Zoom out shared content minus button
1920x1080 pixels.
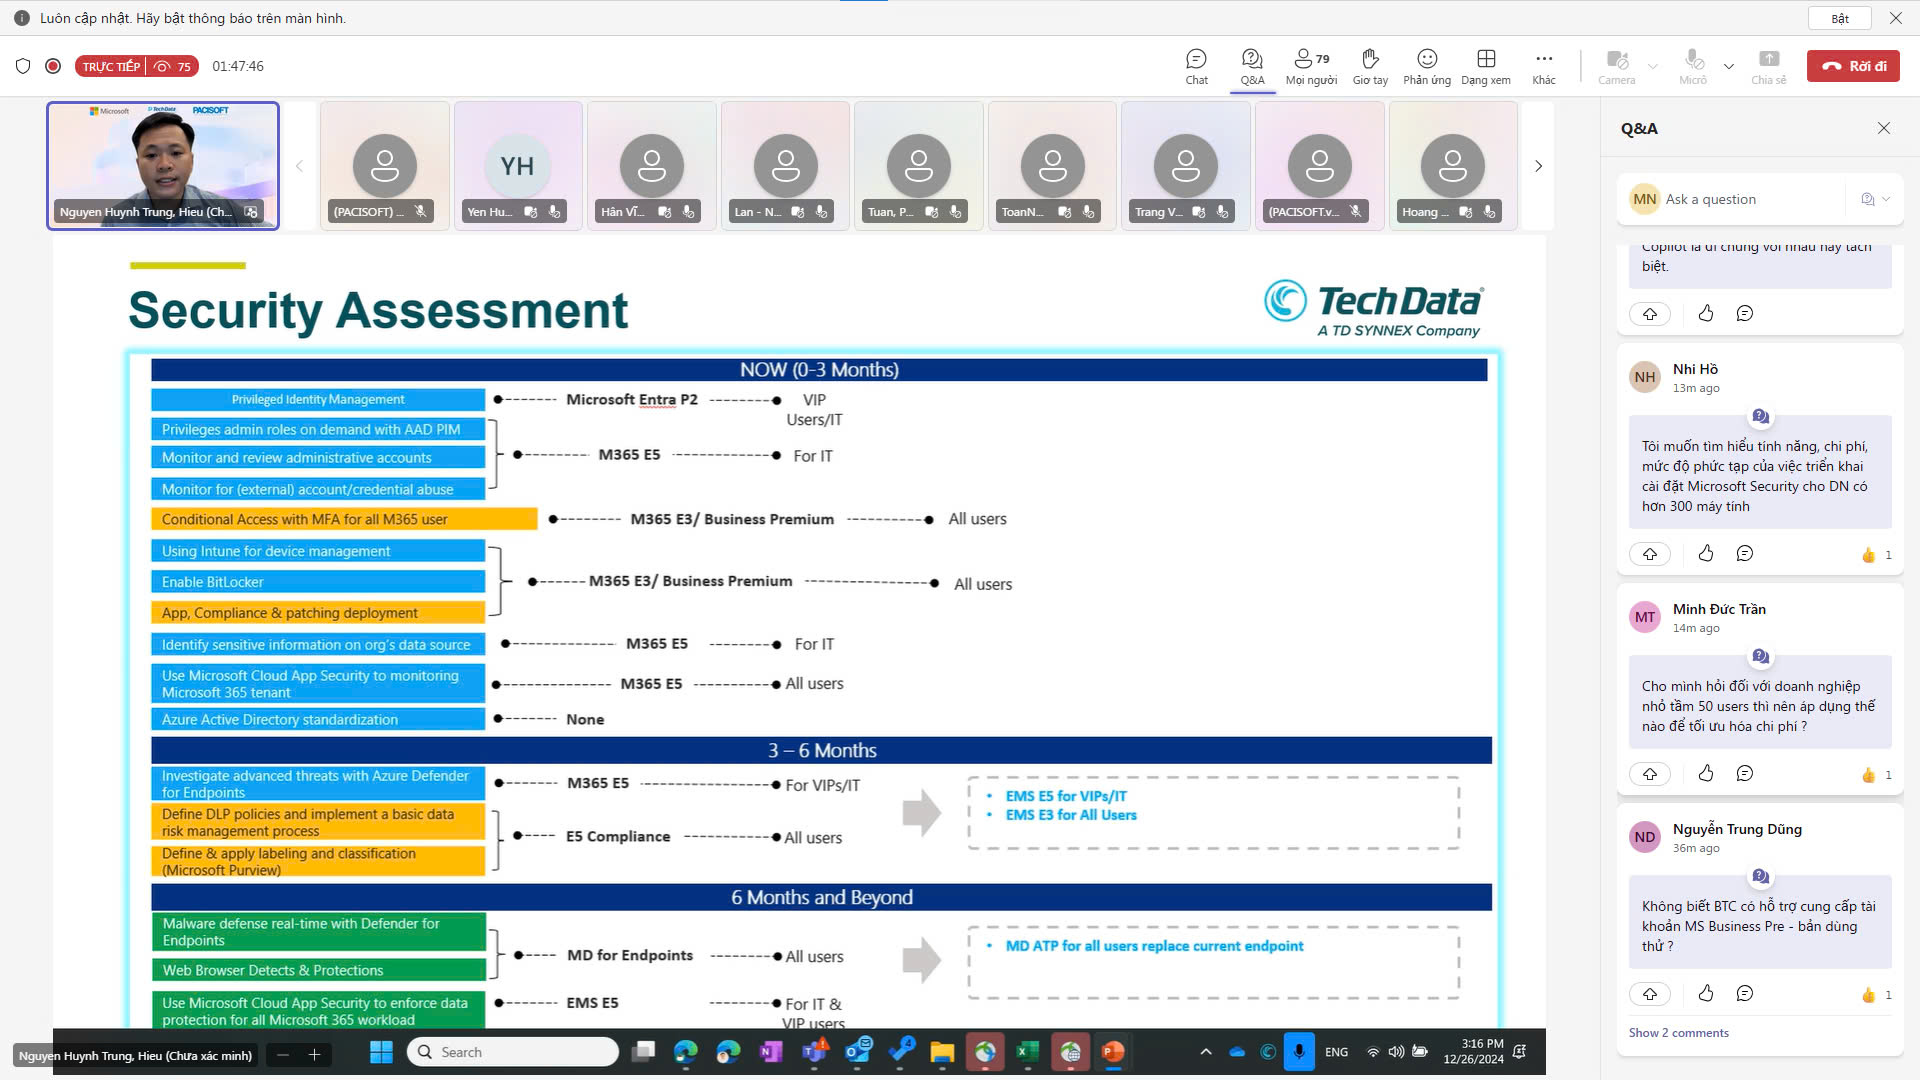[x=283, y=1055]
